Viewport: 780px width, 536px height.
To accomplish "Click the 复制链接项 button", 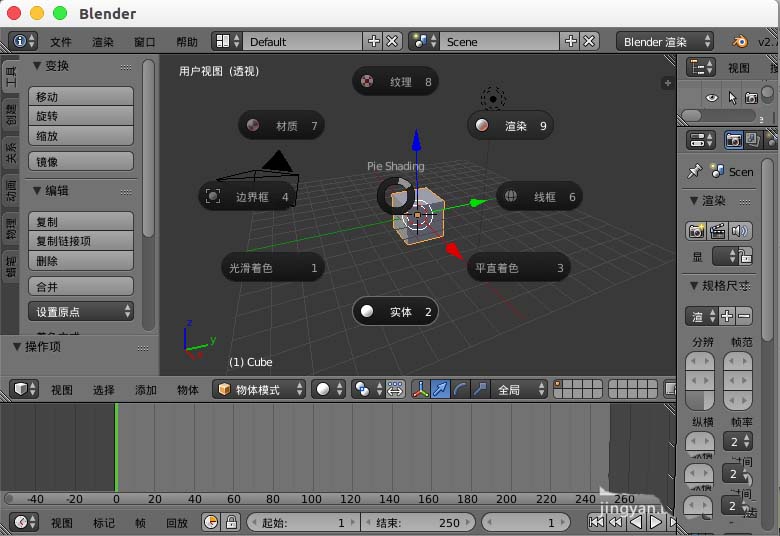I will (x=81, y=241).
